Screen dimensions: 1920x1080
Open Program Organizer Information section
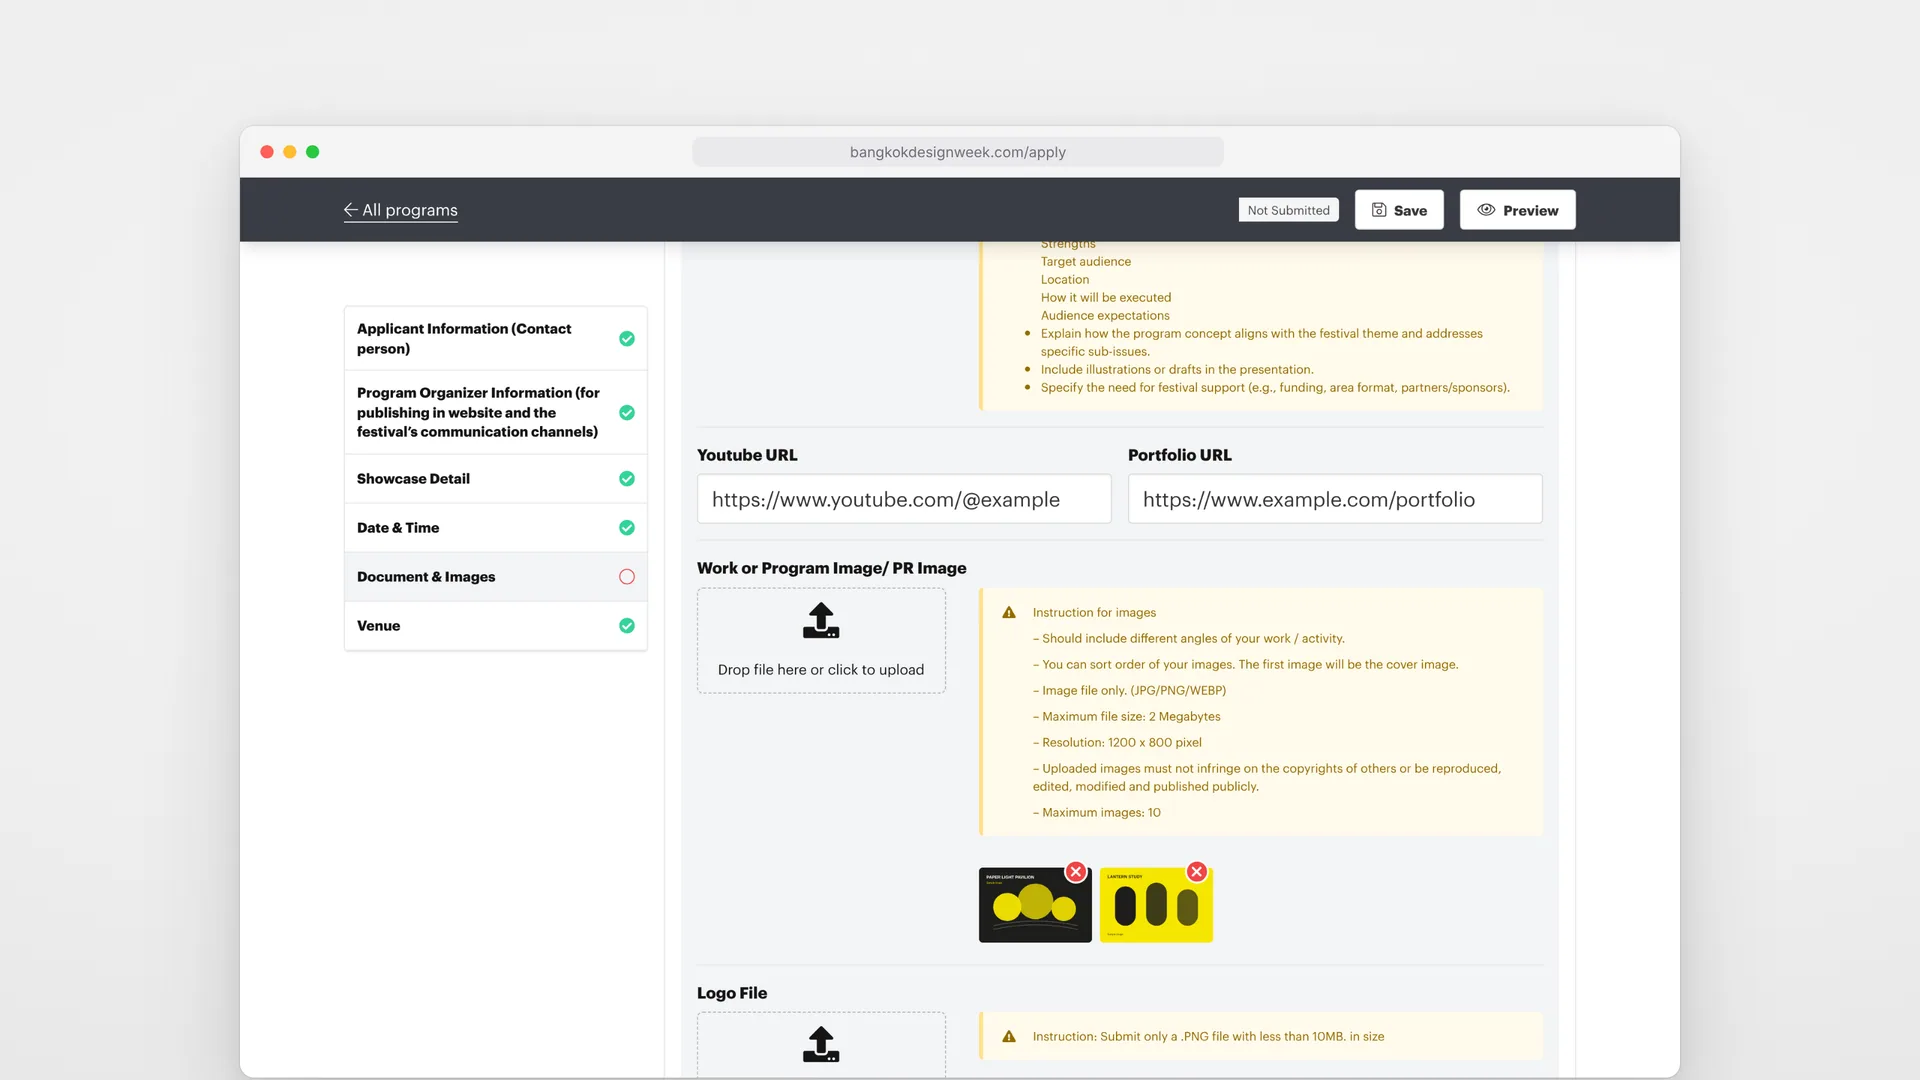pyautogui.click(x=495, y=412)
